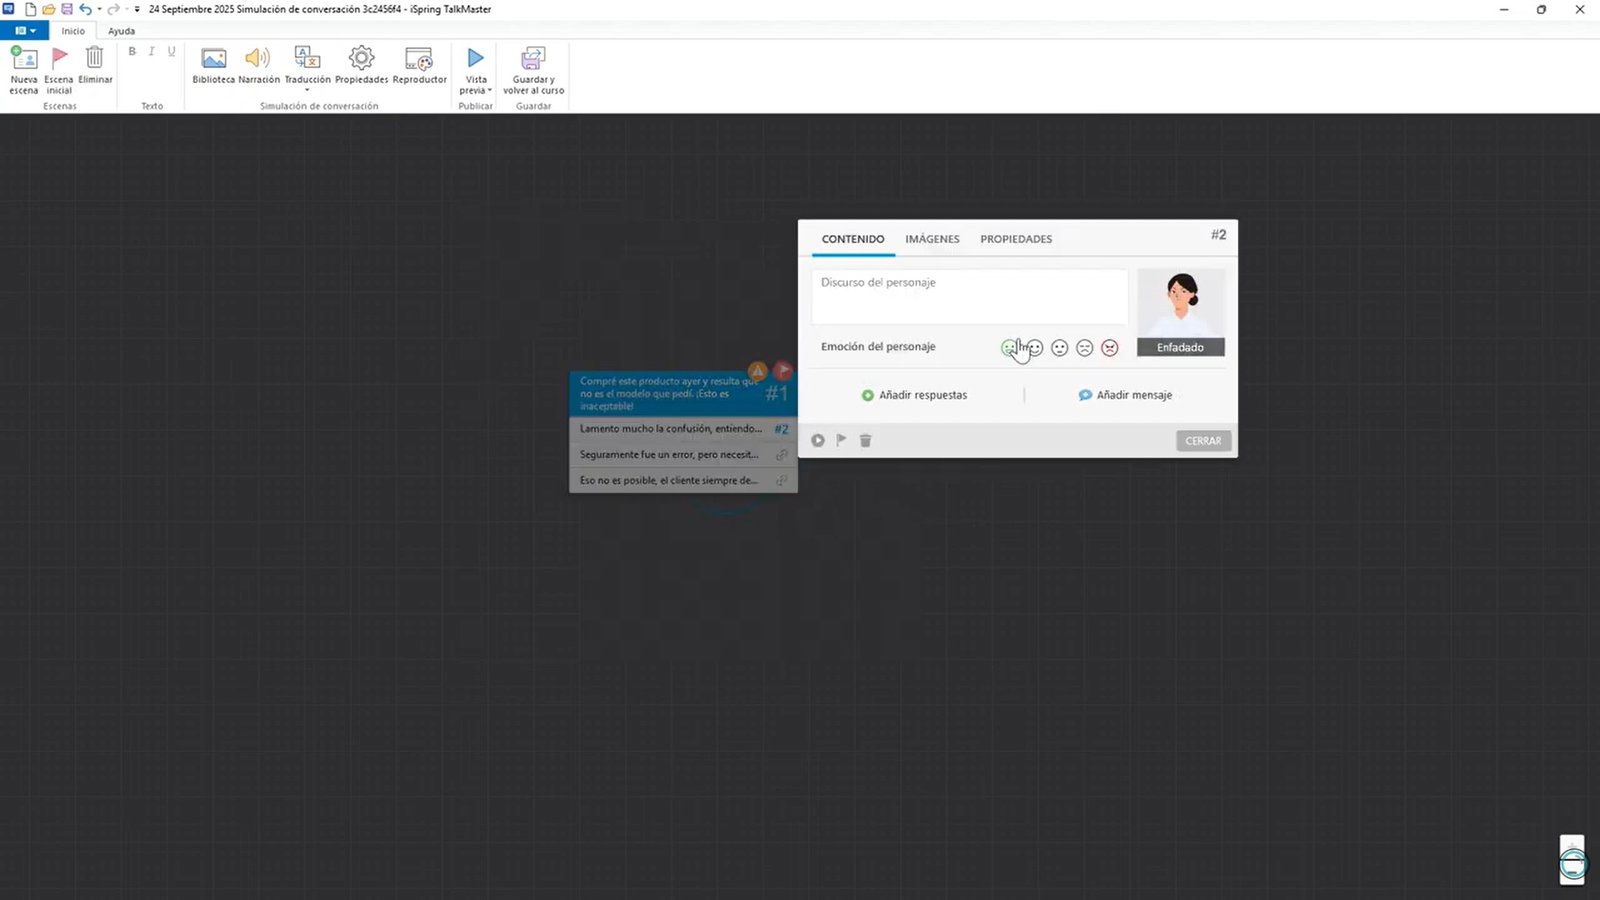1600x900 pixels.
Task: Open Customize Quick Access Toolbar arrow
Action: click(x=137, y=9)
